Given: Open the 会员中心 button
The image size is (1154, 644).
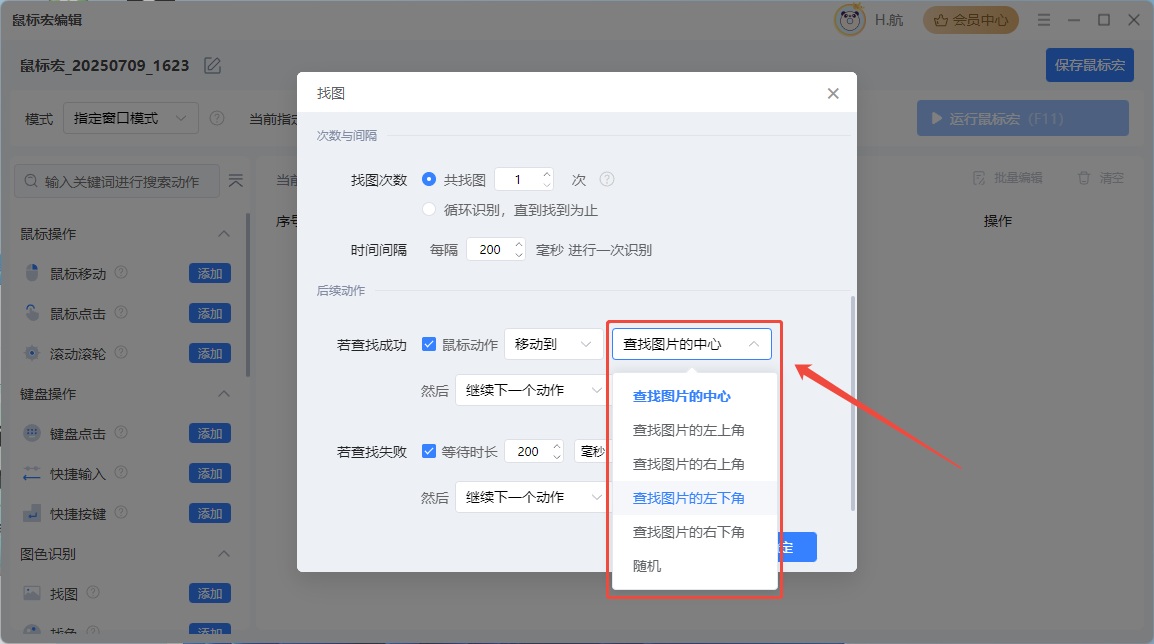Looking at the screenshot, I should (971, 20).
